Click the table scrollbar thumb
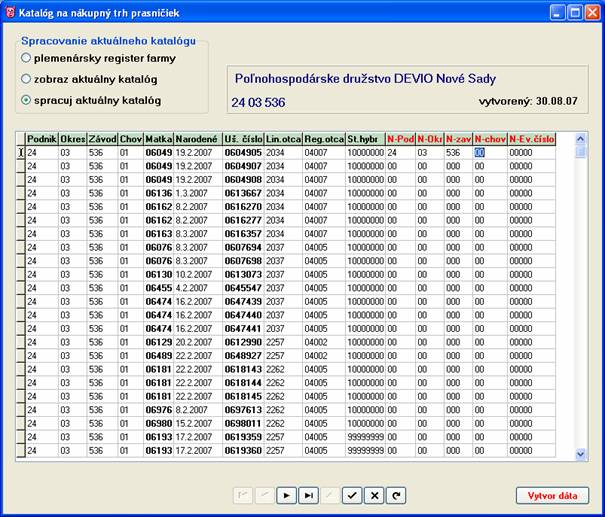The height and width of the screenshot is (517, 605). tap(580, 152)
